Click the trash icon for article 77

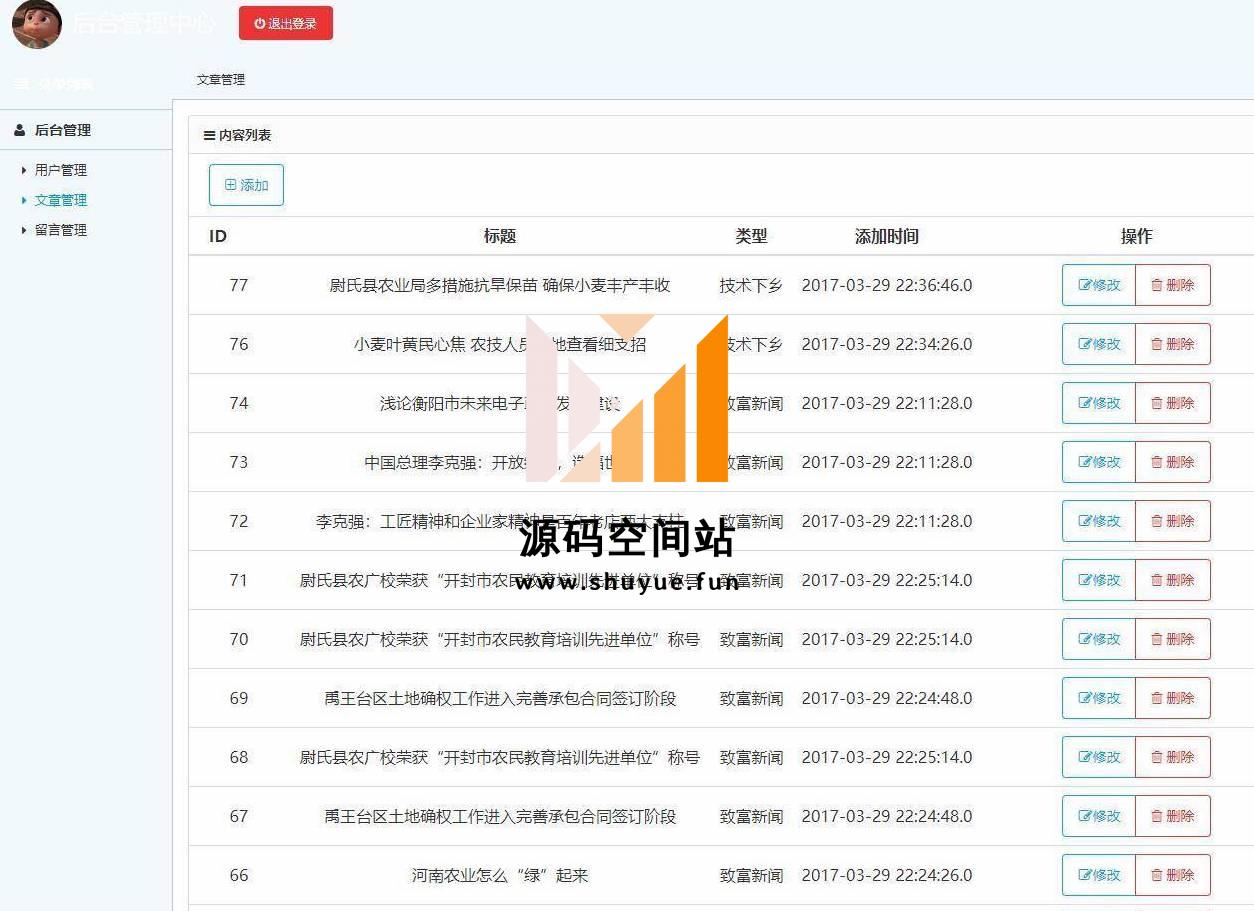(x=1157, y=285)
